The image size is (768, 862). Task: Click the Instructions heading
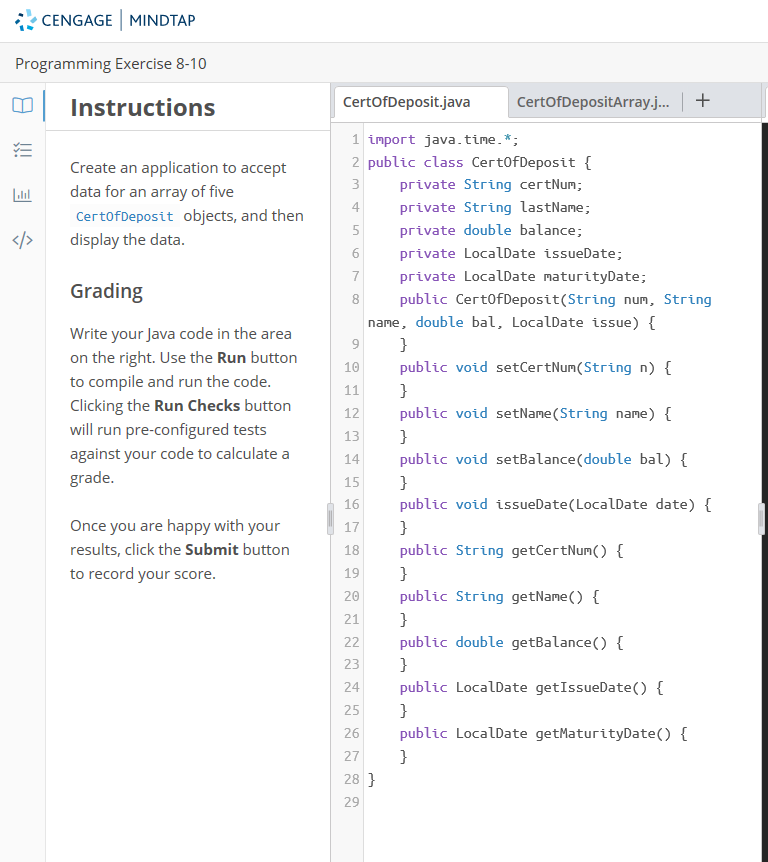pyautogui.click(x=142, y=107)
